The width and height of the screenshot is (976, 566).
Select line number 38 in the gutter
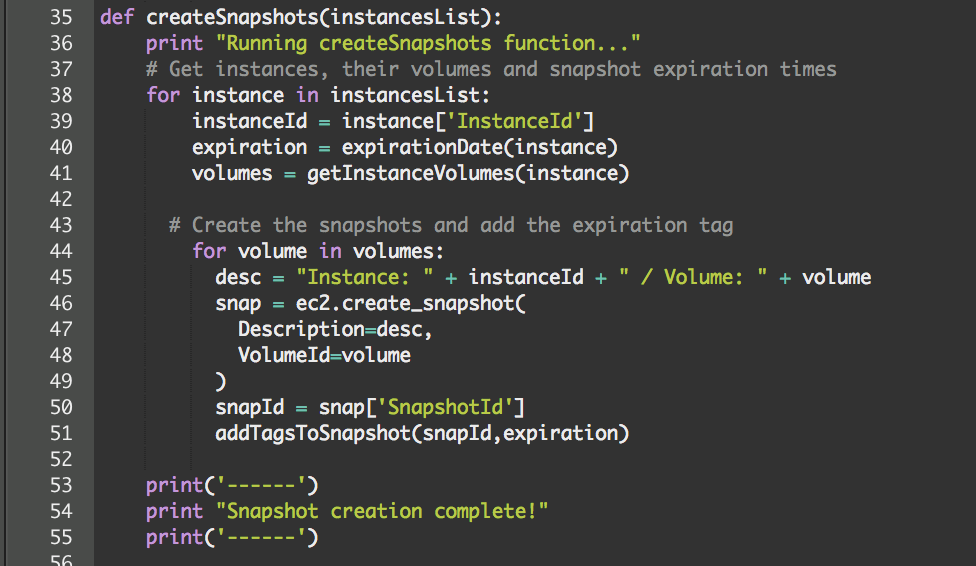click(x=60, y=95)
